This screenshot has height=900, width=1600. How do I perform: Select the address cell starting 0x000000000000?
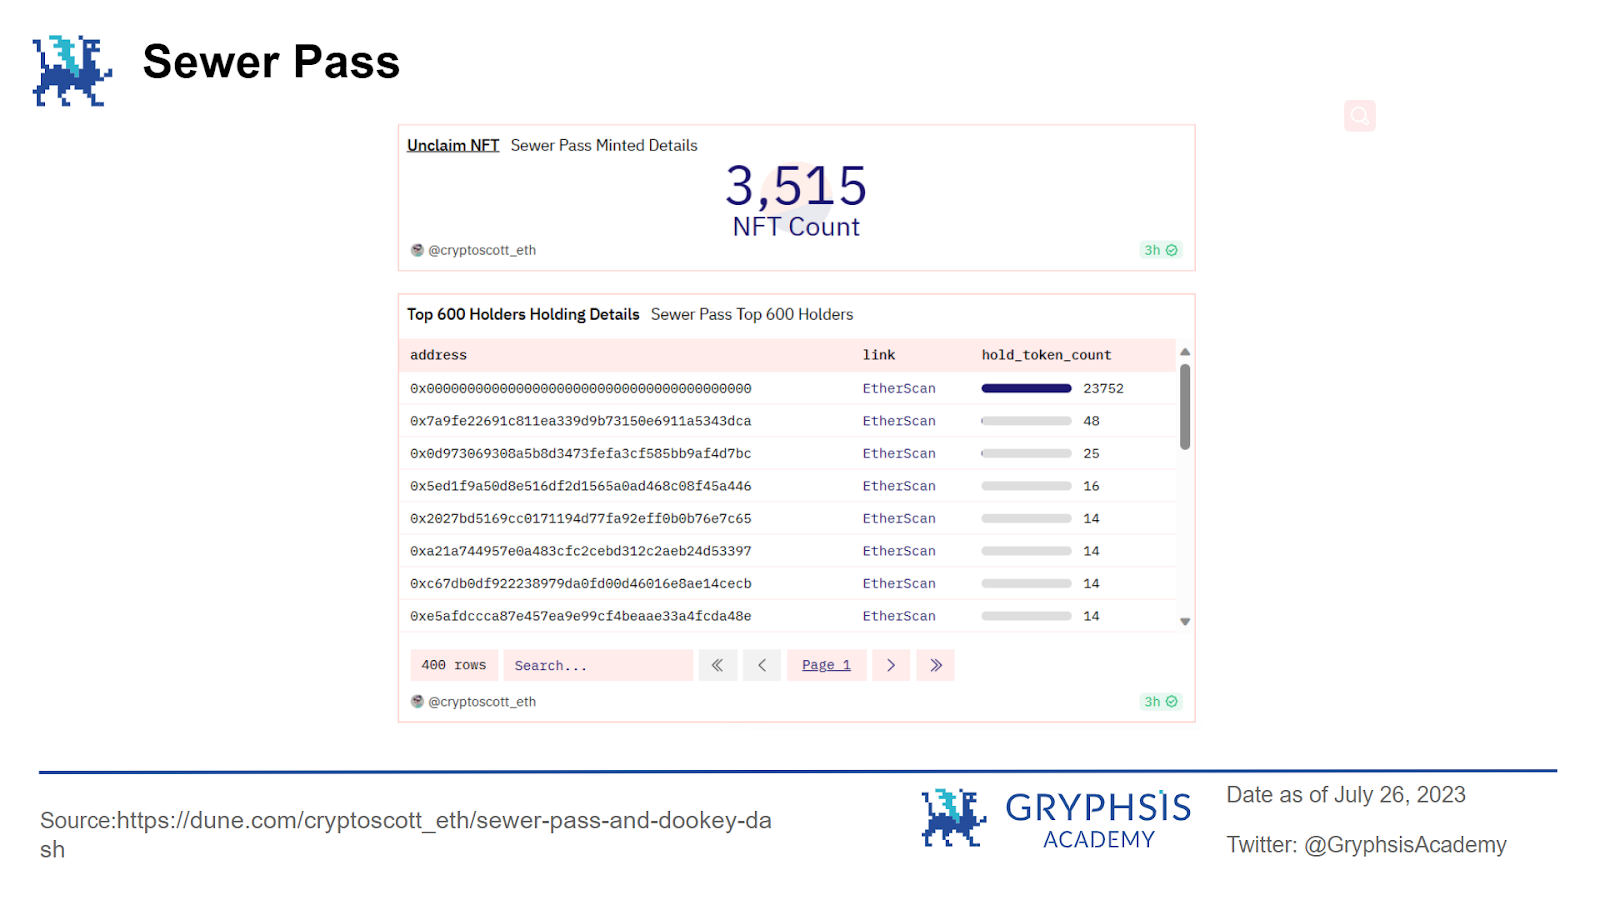[x=580, y=388]
